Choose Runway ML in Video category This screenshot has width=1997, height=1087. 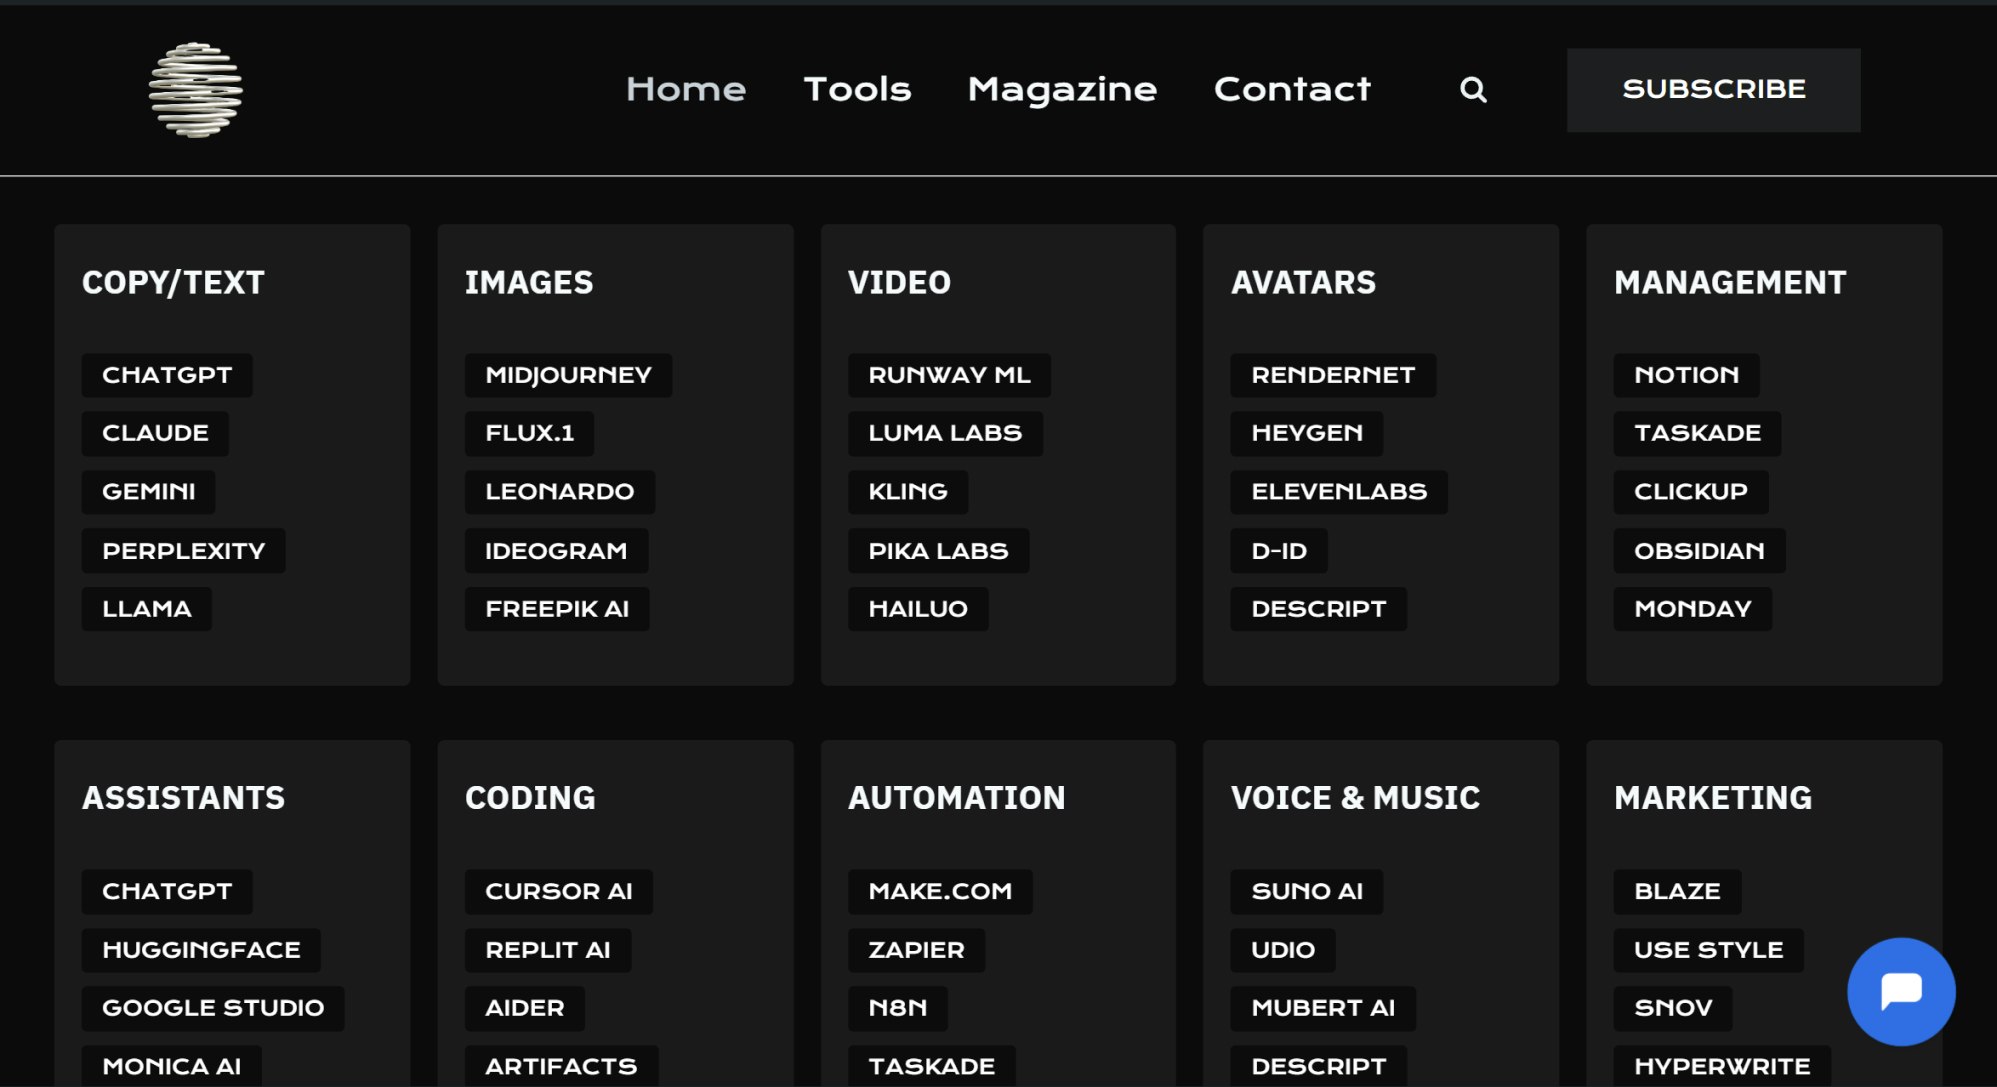(948, 375)
